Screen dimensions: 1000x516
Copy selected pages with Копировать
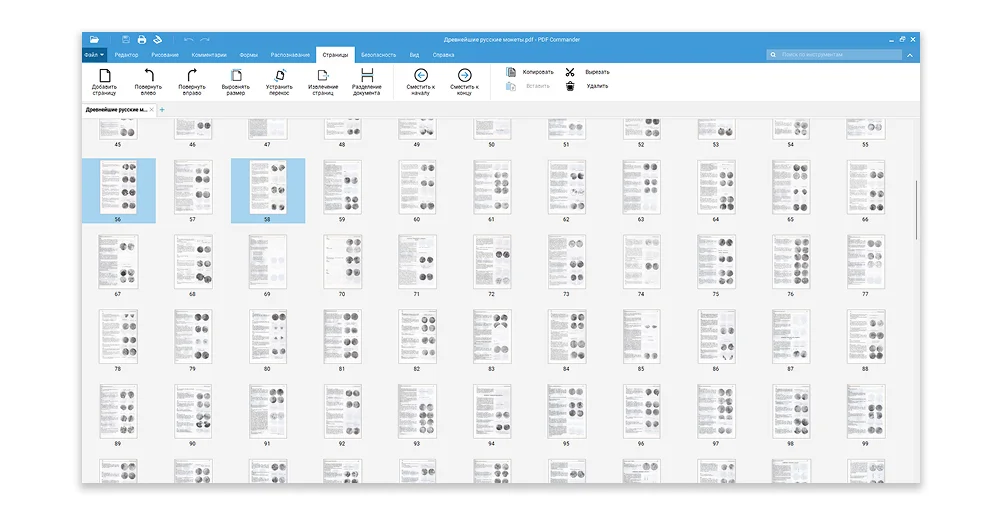click(x=530, y=72)
